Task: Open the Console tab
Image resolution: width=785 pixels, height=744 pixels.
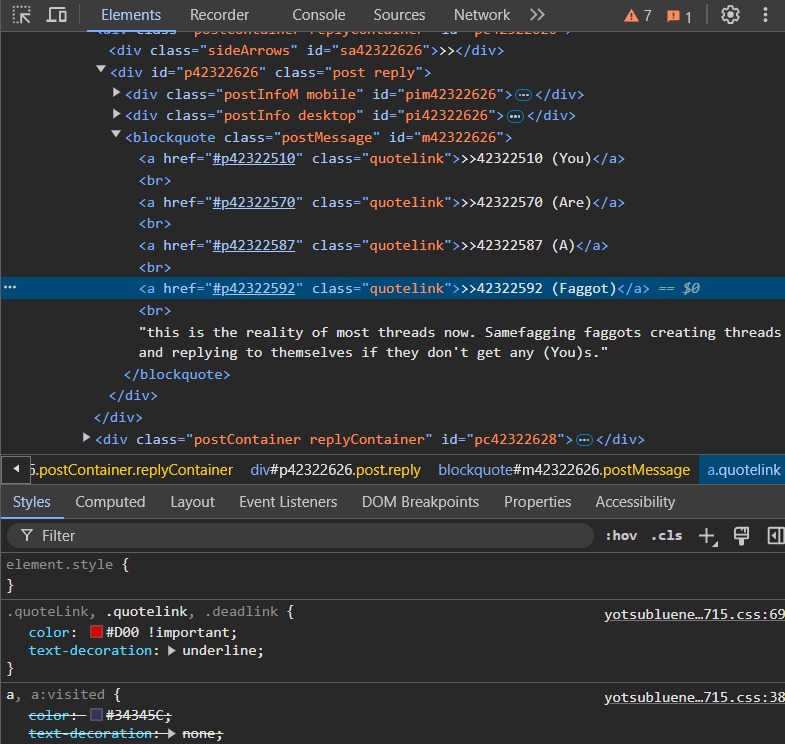Action: (318, 15)
